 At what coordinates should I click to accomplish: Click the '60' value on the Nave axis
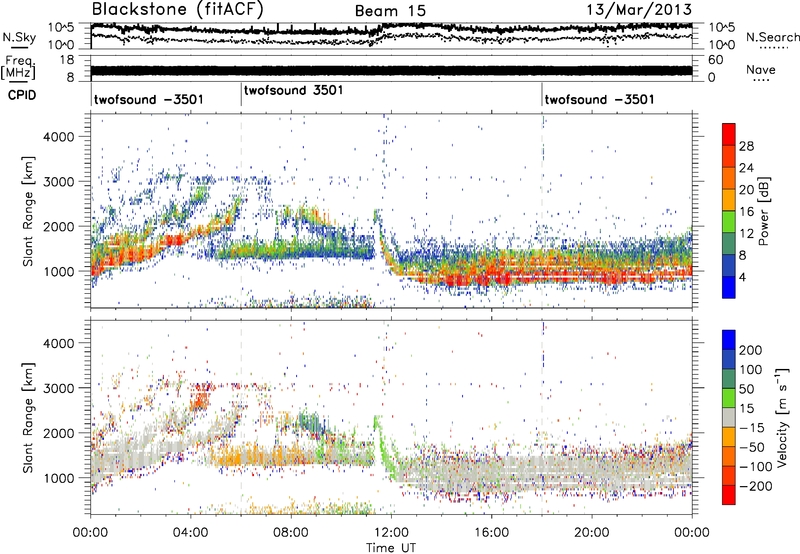pyautogui.click(x=716, y=60)
